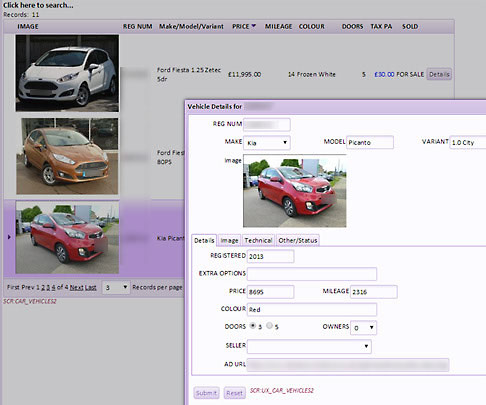The height and width of the screenshot is (405, 486).
Task: Sort by the REG NUM column header
Action: coord(137,26)
